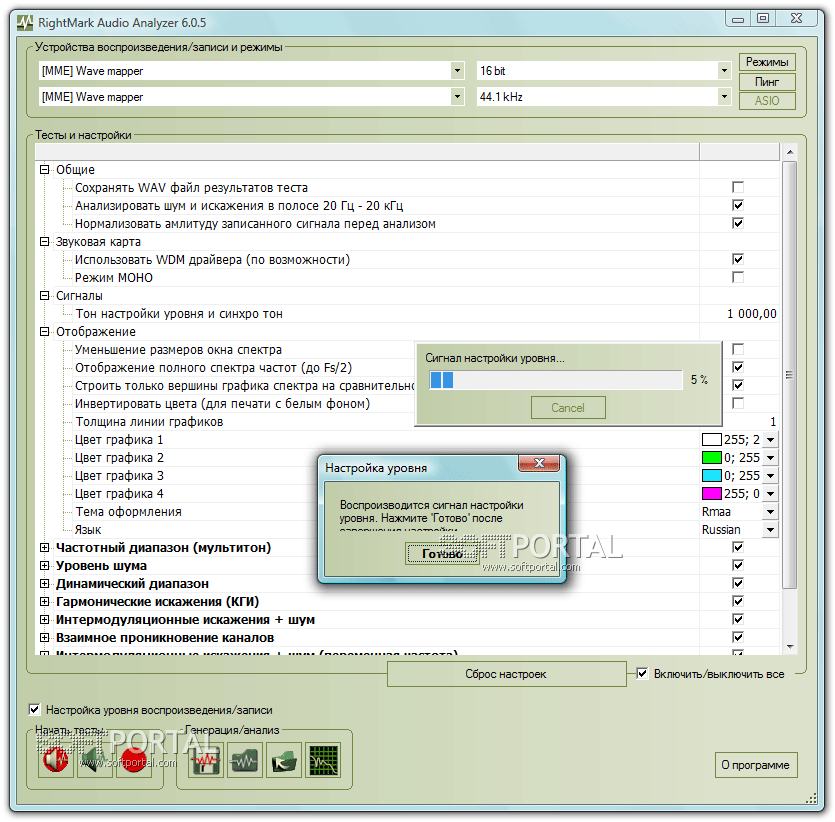Collapse the Звуковая карта group

[45, 242]
